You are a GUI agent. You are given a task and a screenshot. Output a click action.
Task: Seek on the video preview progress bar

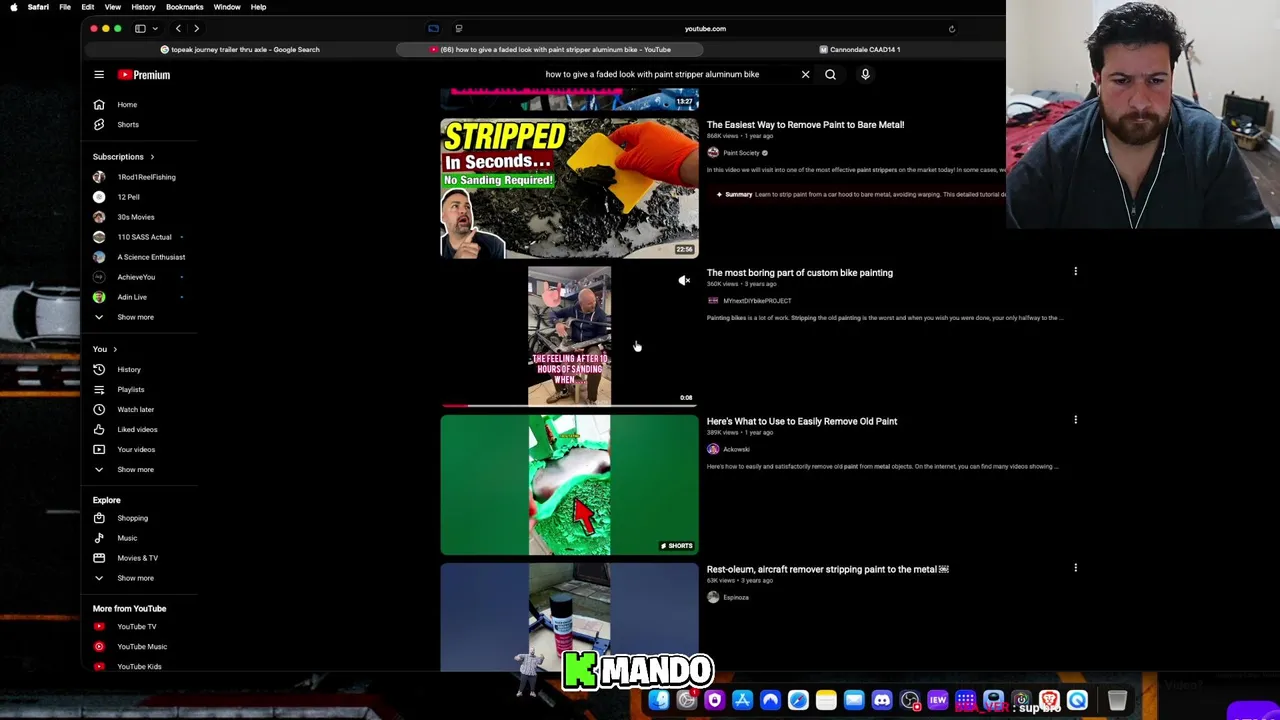click(x=569, y=406)
